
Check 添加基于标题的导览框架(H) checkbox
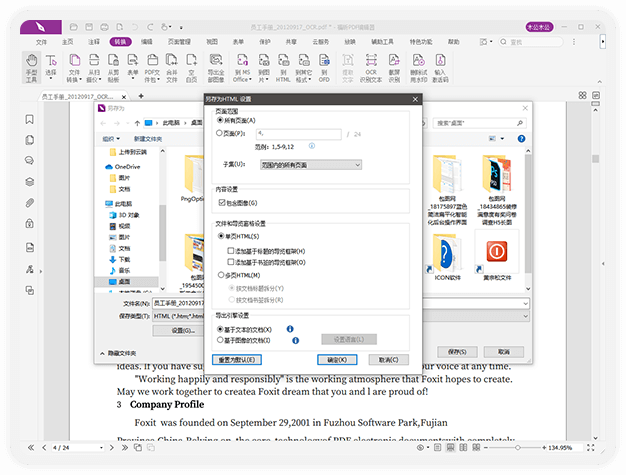[x=230, y=251]
